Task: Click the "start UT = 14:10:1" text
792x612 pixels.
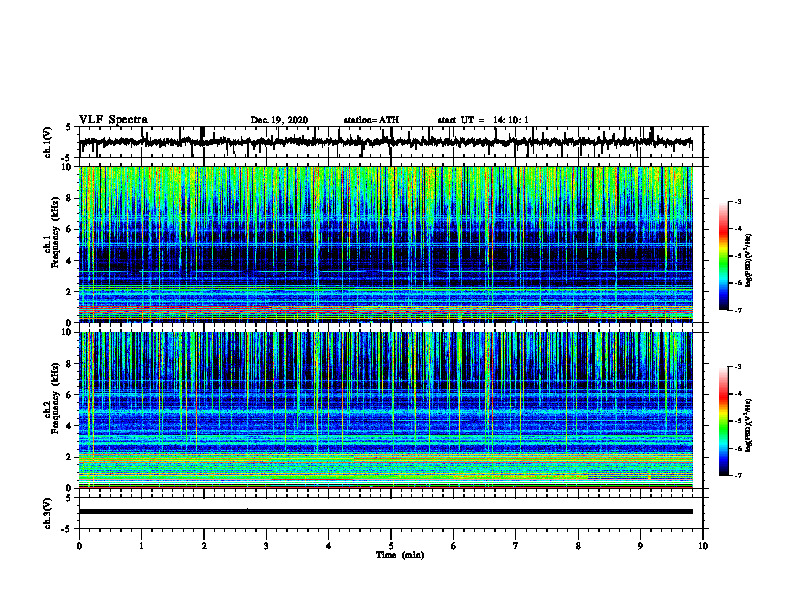Action: (483, 120)
